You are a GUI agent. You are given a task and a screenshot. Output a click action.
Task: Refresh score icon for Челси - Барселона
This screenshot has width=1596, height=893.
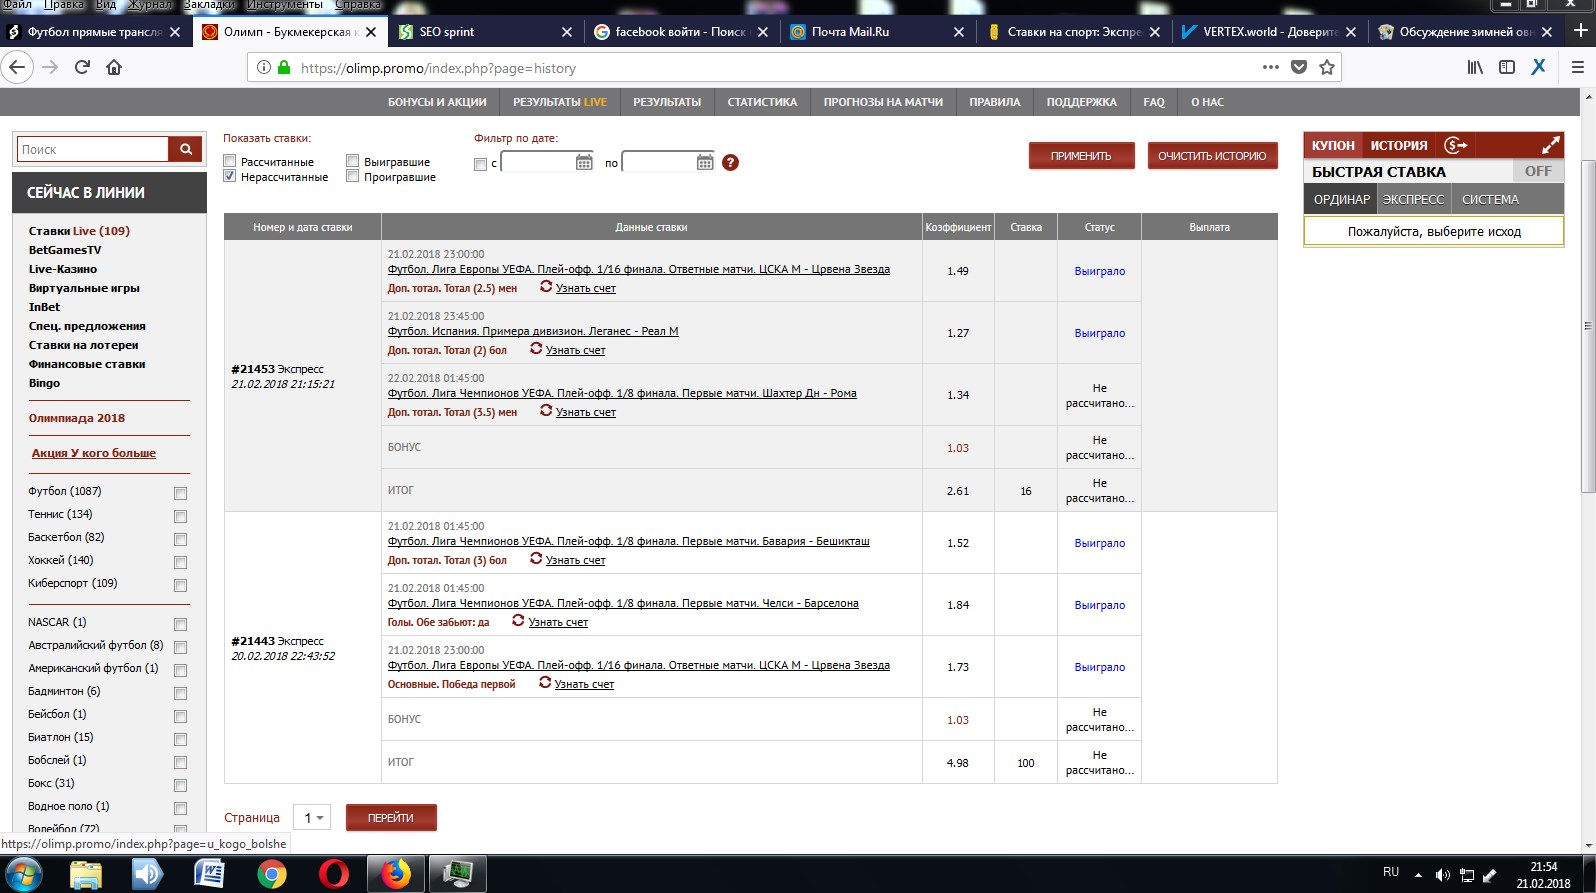pos(518,621)
